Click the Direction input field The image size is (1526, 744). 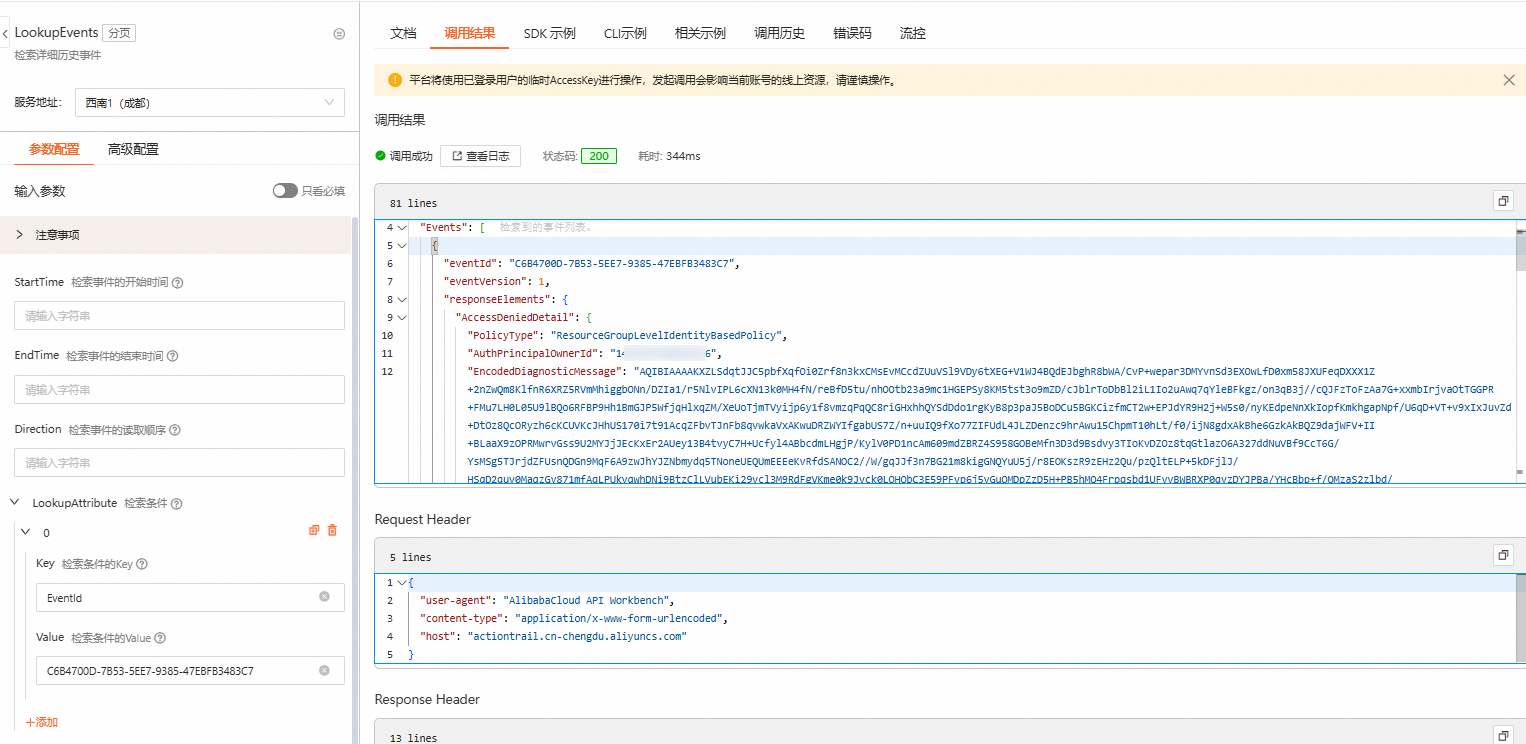(x=179, y=463)
